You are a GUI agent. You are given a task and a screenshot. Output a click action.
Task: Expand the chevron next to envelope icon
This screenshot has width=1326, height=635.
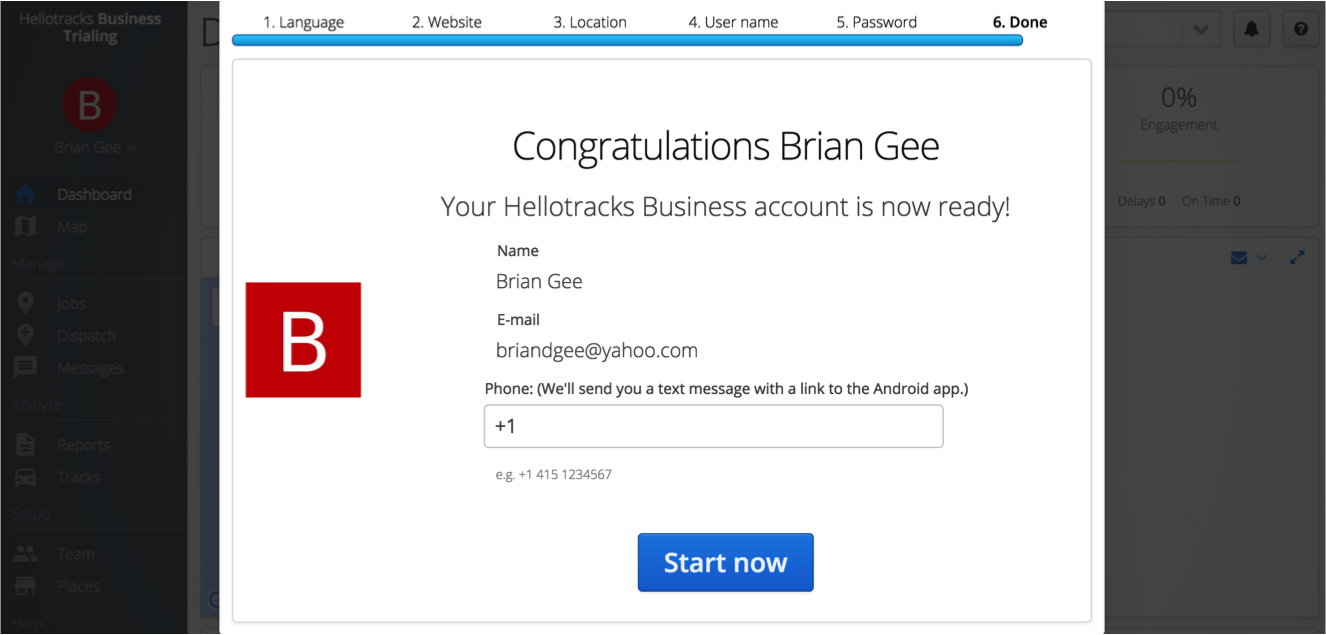[1261, 258]
